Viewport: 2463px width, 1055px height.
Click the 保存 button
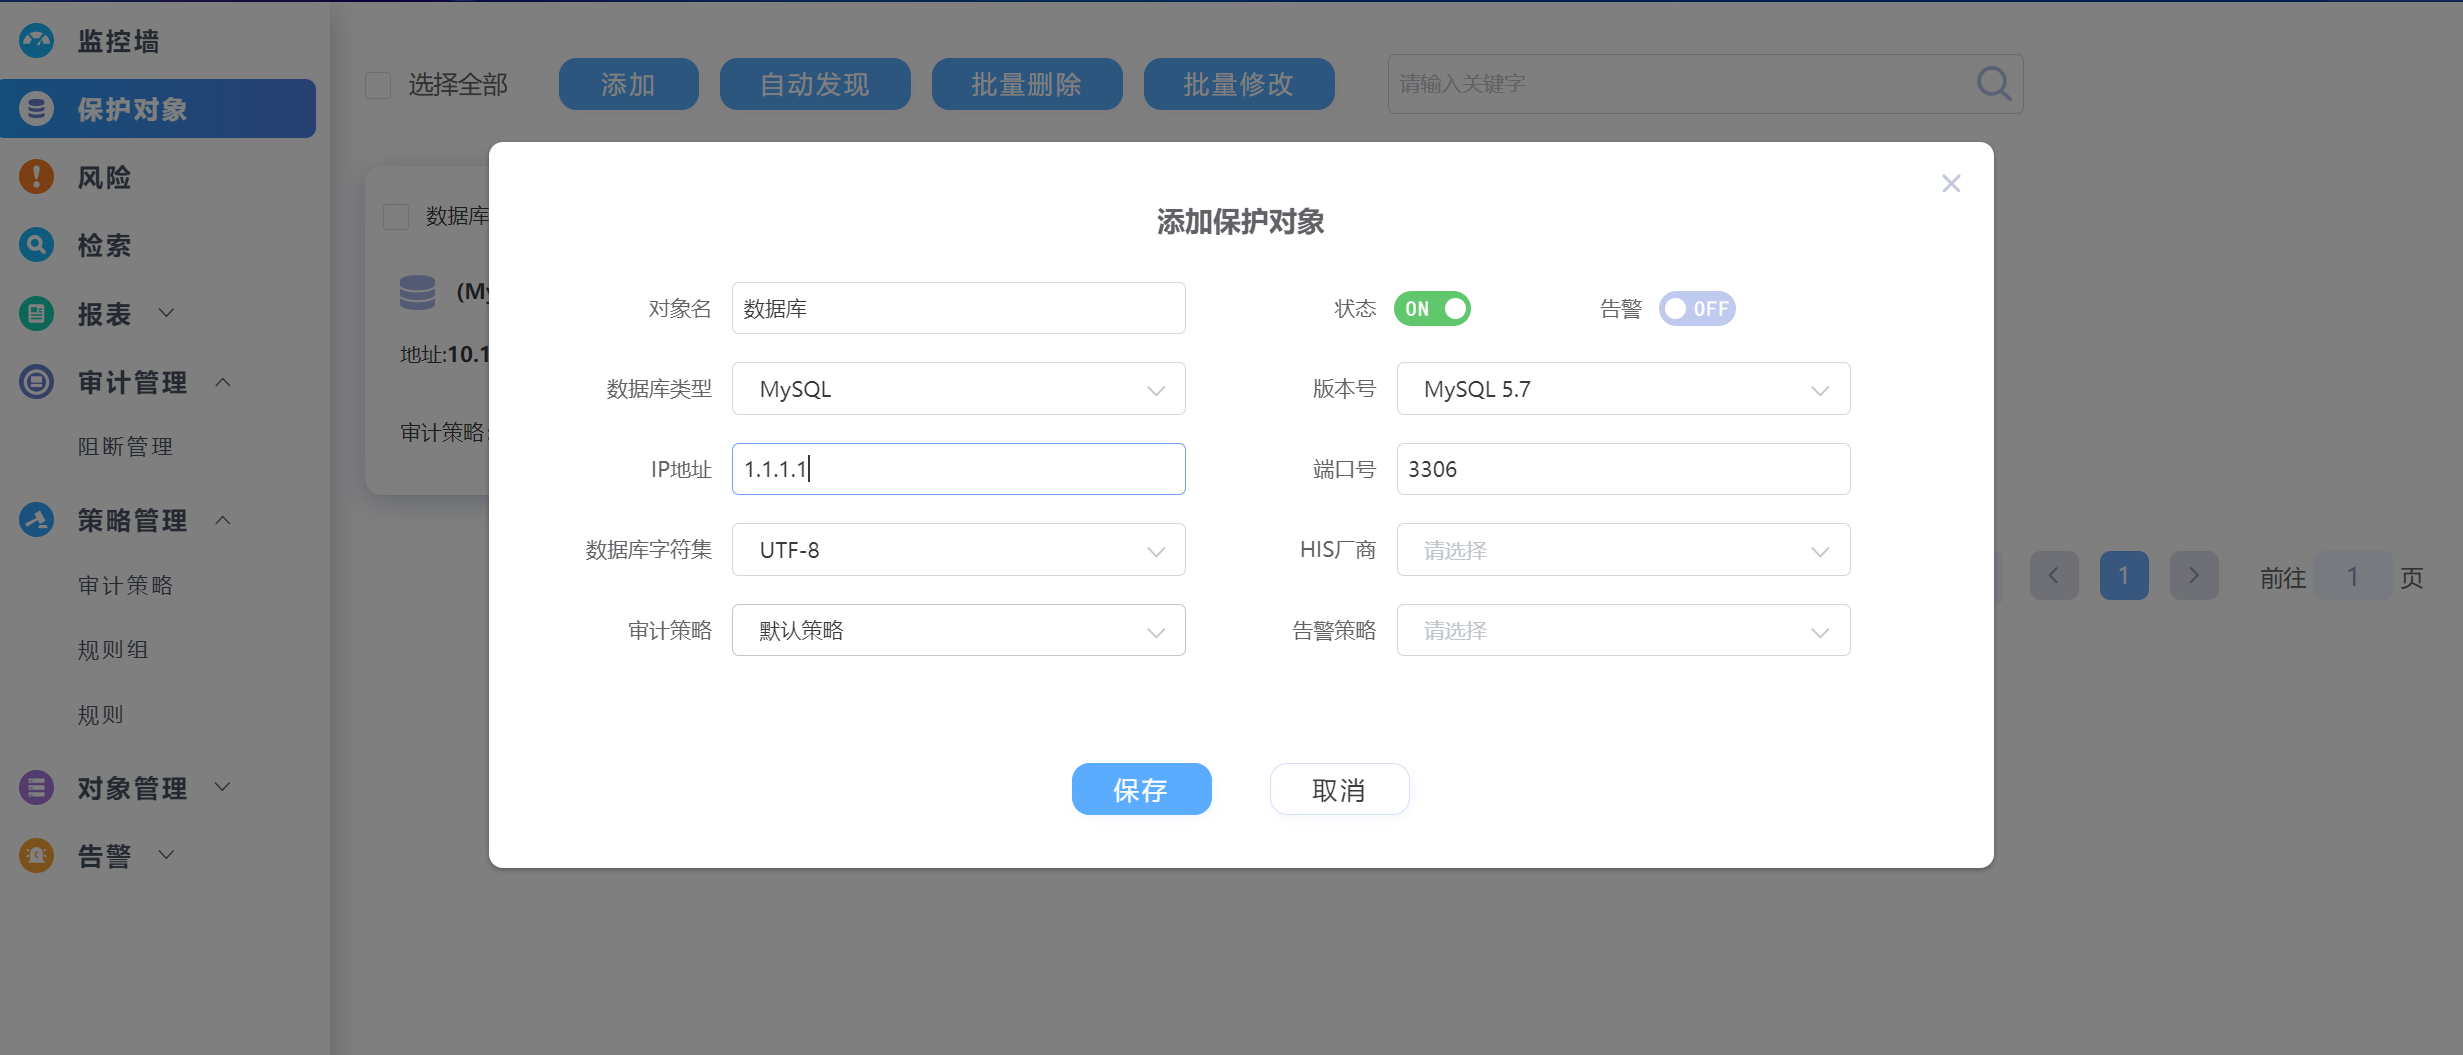click(x=1141, y=790)
